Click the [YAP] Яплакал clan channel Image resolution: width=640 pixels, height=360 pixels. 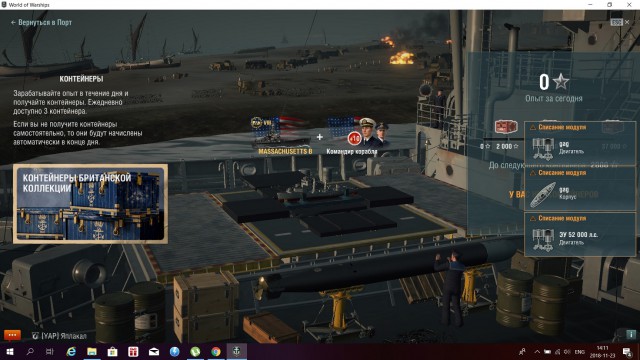pyautogui.click(x=60, y=336)
